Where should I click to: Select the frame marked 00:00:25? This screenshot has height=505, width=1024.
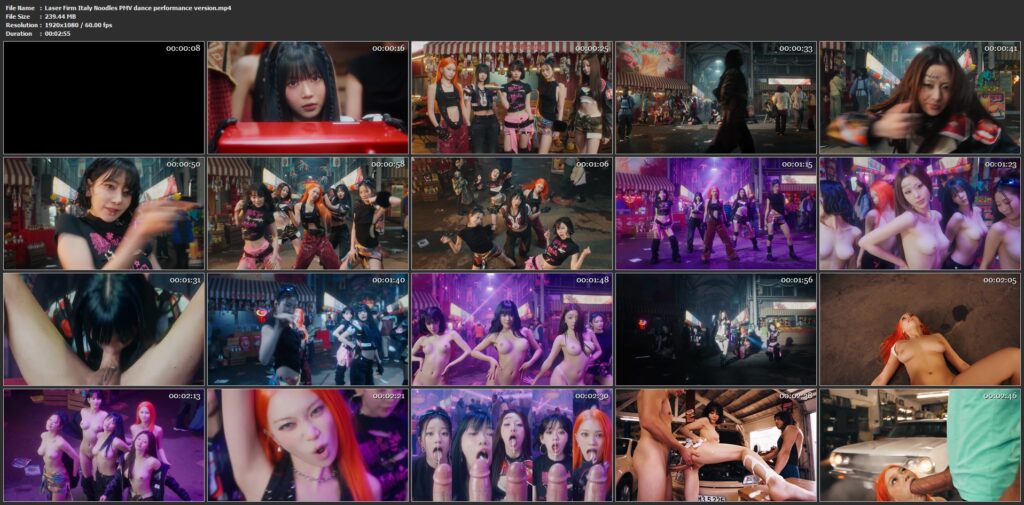511,97
